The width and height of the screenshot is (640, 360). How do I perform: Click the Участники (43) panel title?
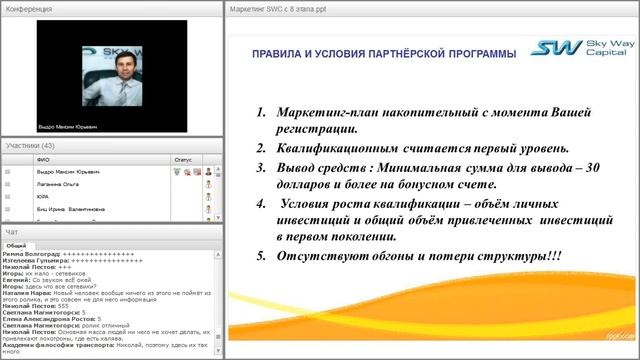(x=30, y=146)
